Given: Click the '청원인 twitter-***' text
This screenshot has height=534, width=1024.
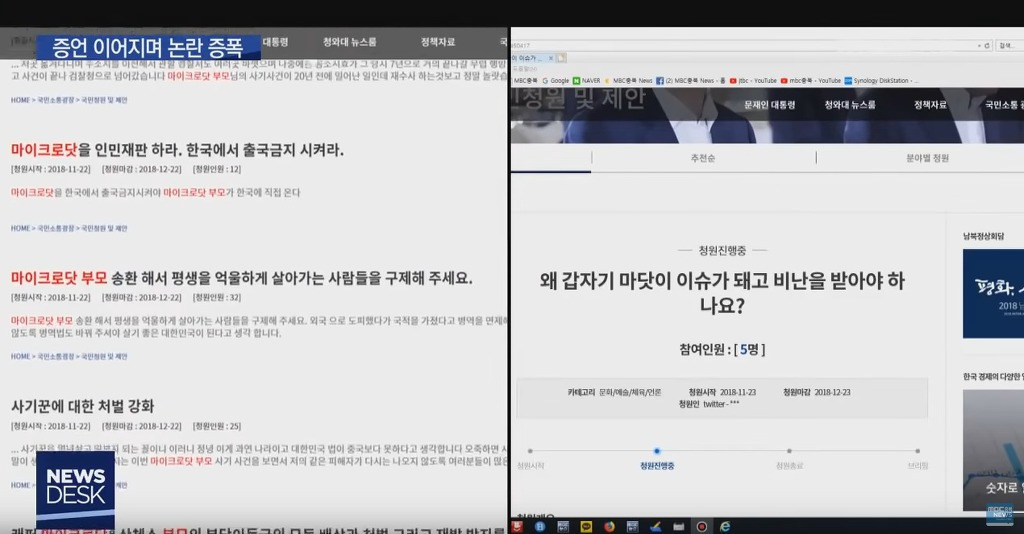Looking at the screenshot, I should tap(709, 404).
